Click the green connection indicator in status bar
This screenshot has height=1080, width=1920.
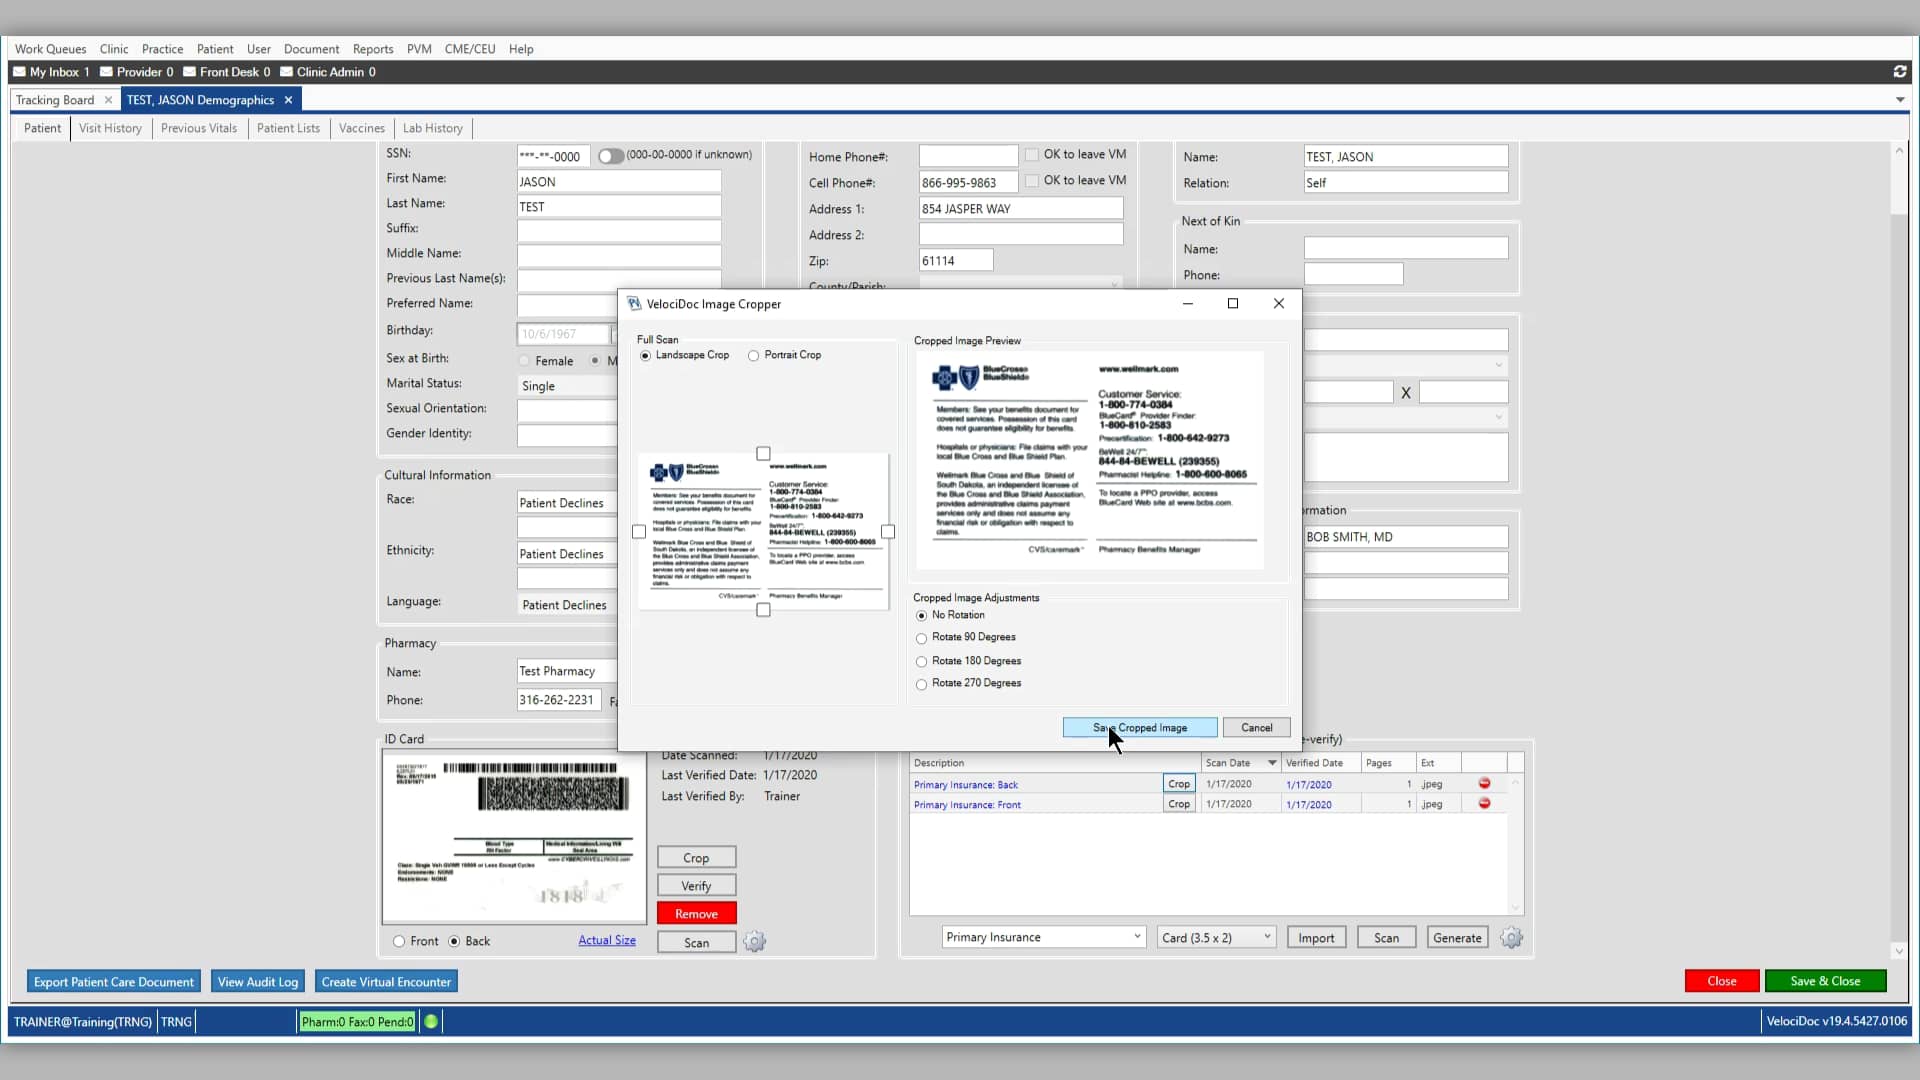point(431,1021)
